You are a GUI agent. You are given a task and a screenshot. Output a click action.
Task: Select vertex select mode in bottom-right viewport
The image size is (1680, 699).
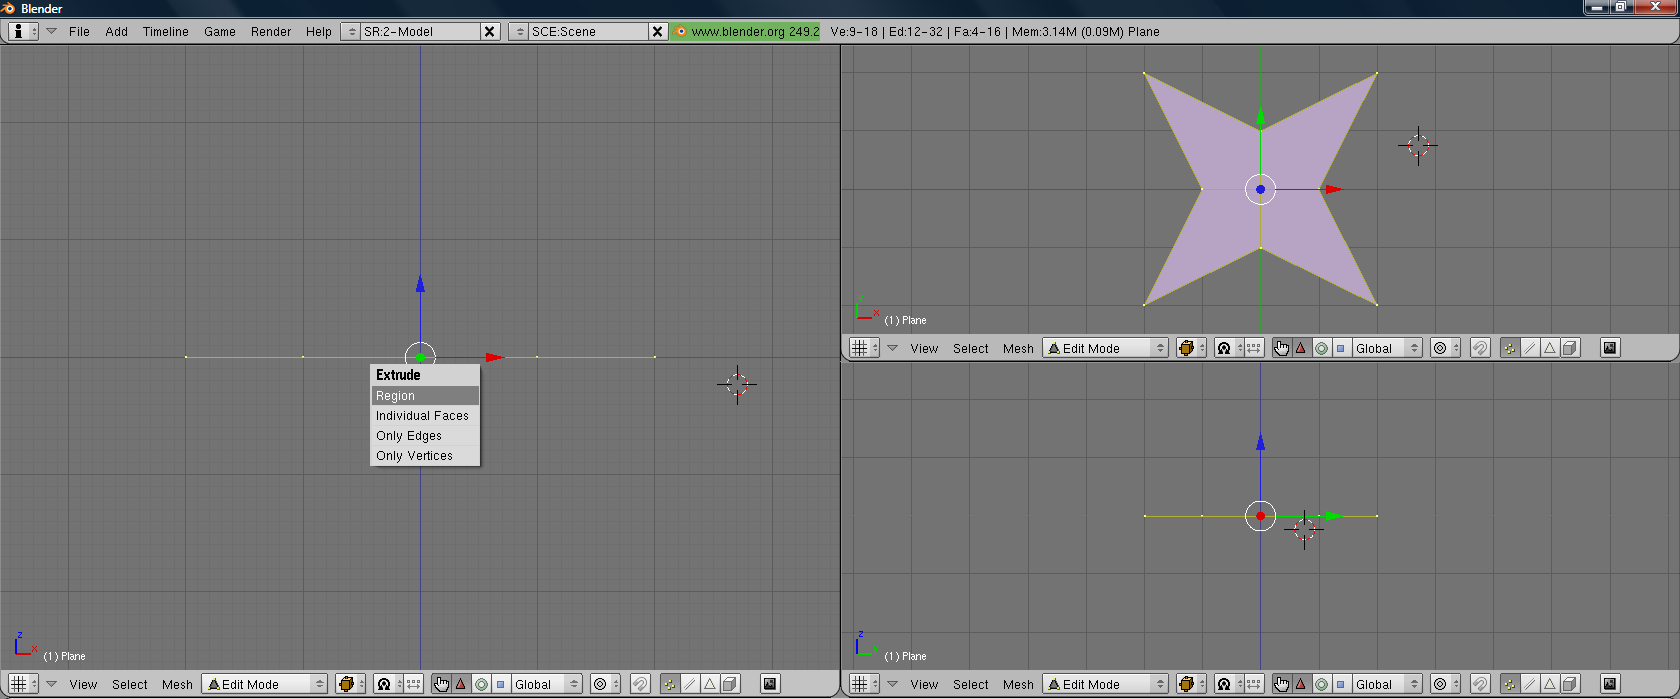tap(1510, 684)
